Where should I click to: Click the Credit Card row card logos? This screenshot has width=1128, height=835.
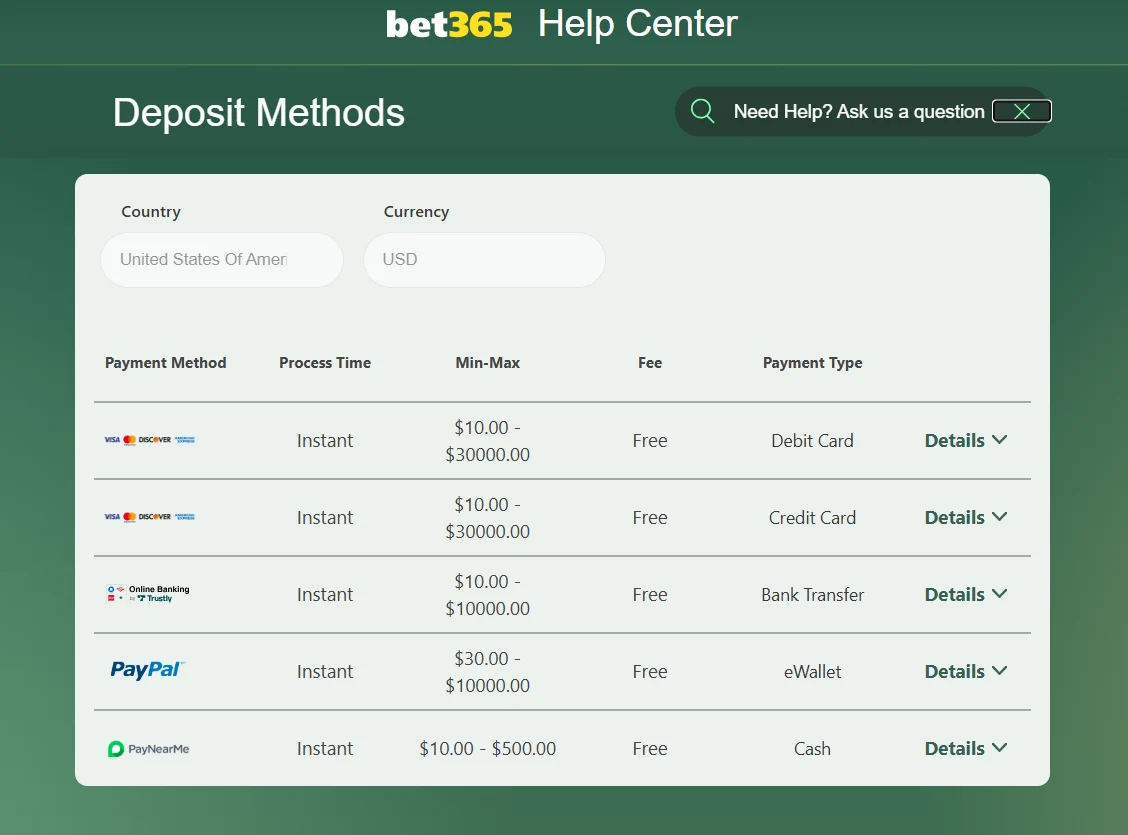coord(150,516)
